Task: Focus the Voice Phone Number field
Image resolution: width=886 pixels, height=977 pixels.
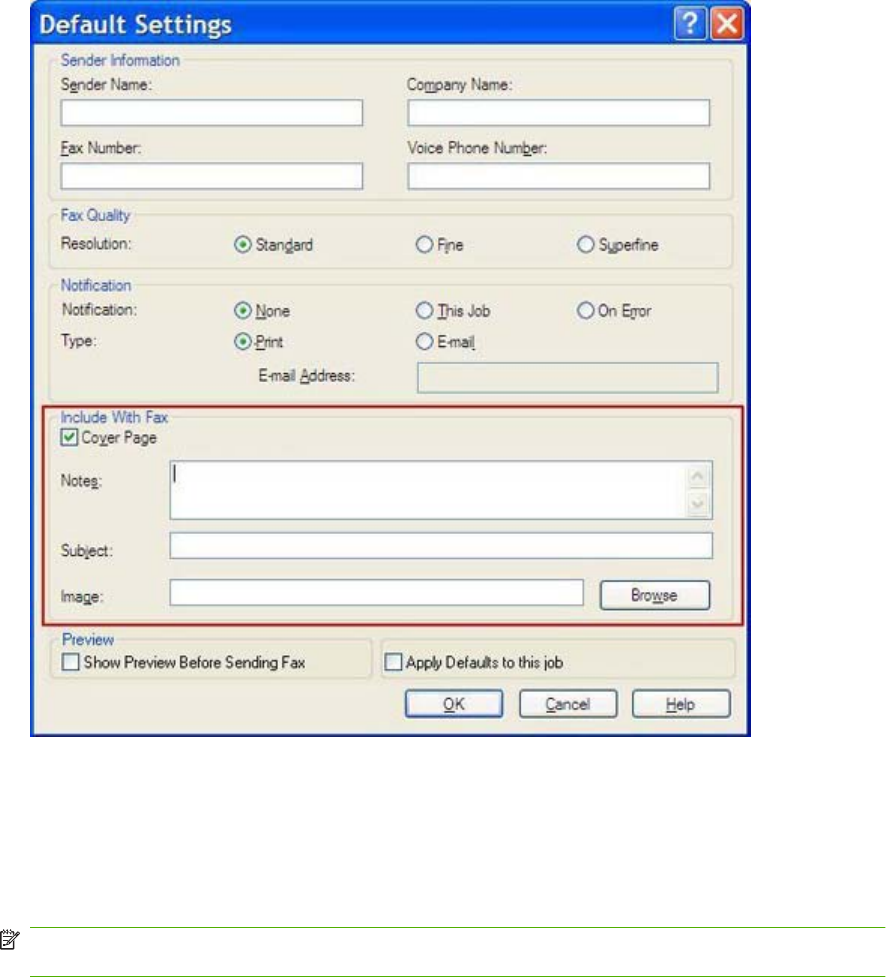Action: (559, 176)
